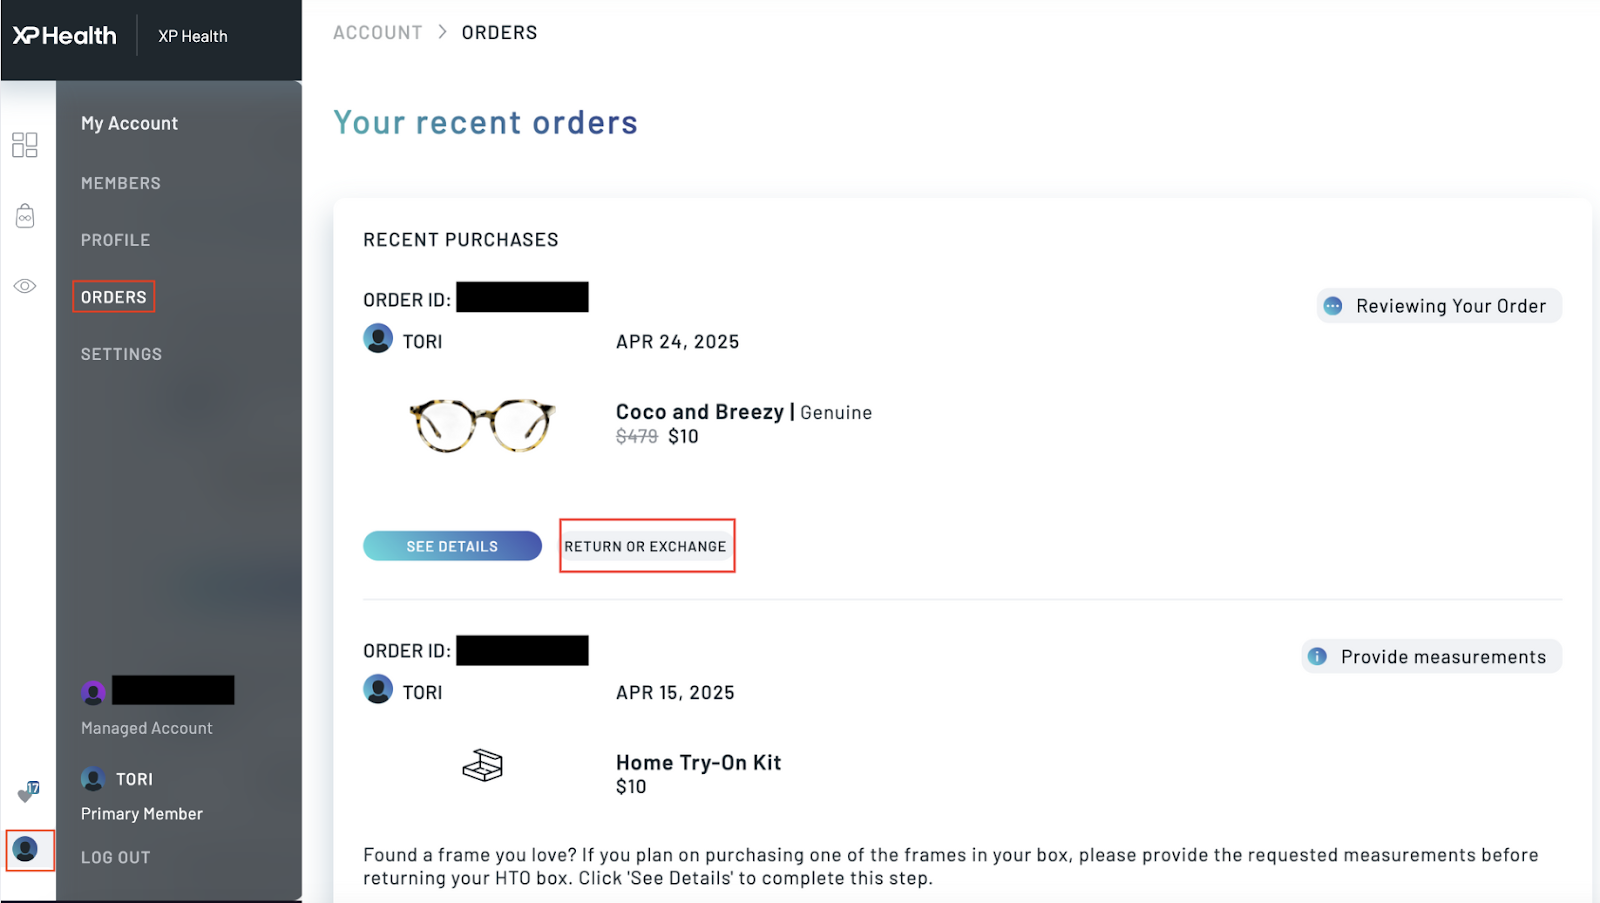Click the Coco and Breezy glasses thumbnail
Viewport: 1600px width, 903px height.
click(482, 425)
